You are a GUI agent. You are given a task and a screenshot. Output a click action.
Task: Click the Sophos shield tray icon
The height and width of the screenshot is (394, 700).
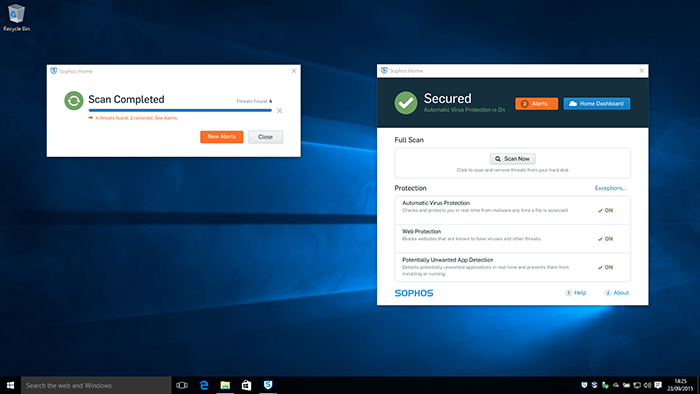pos(584,385)
